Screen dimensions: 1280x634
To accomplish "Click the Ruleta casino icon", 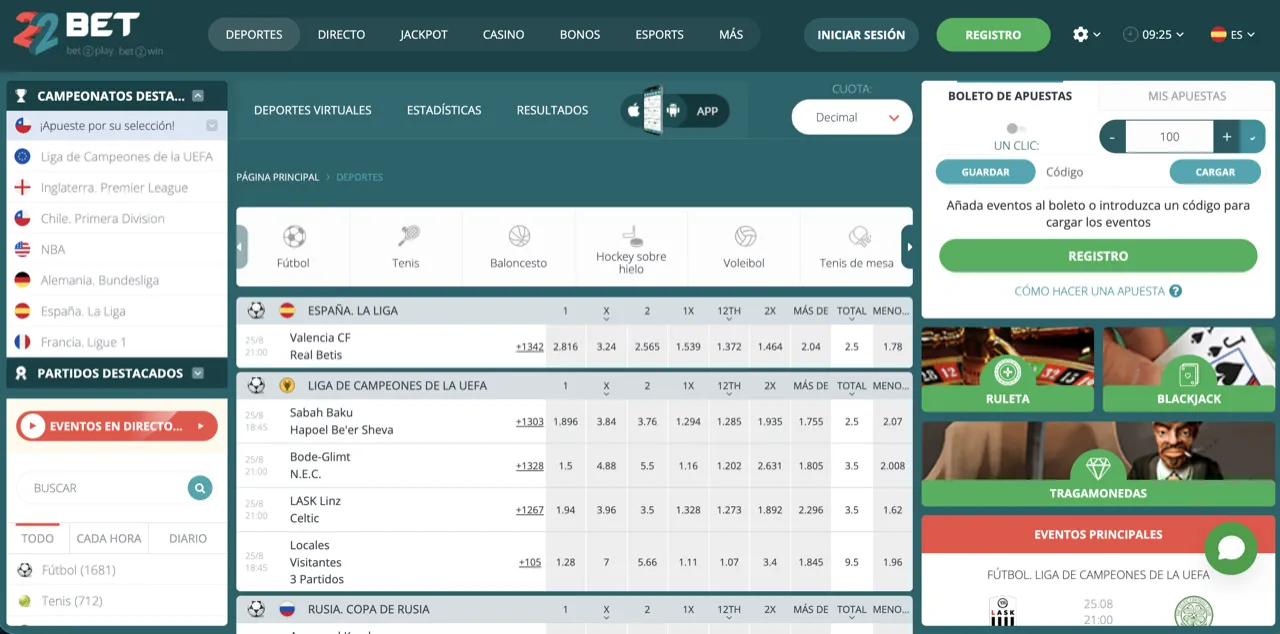I will click(1007, 373).
